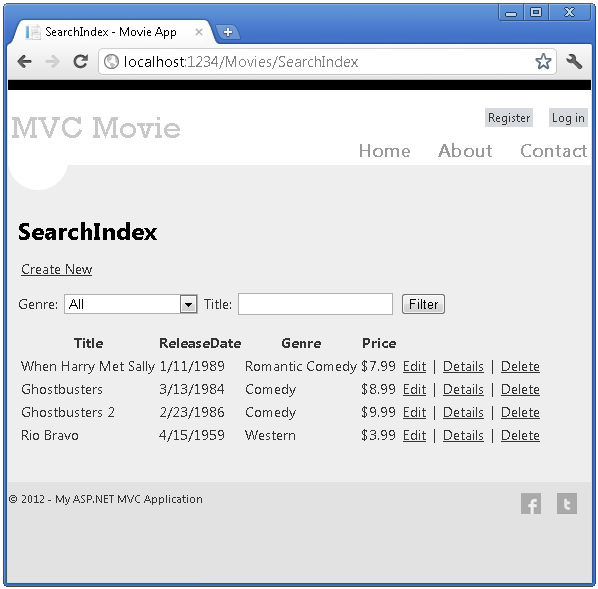Click the '$9.99' price cell
The width and height of the screenshot is (598, 589).
coord(378,412)
